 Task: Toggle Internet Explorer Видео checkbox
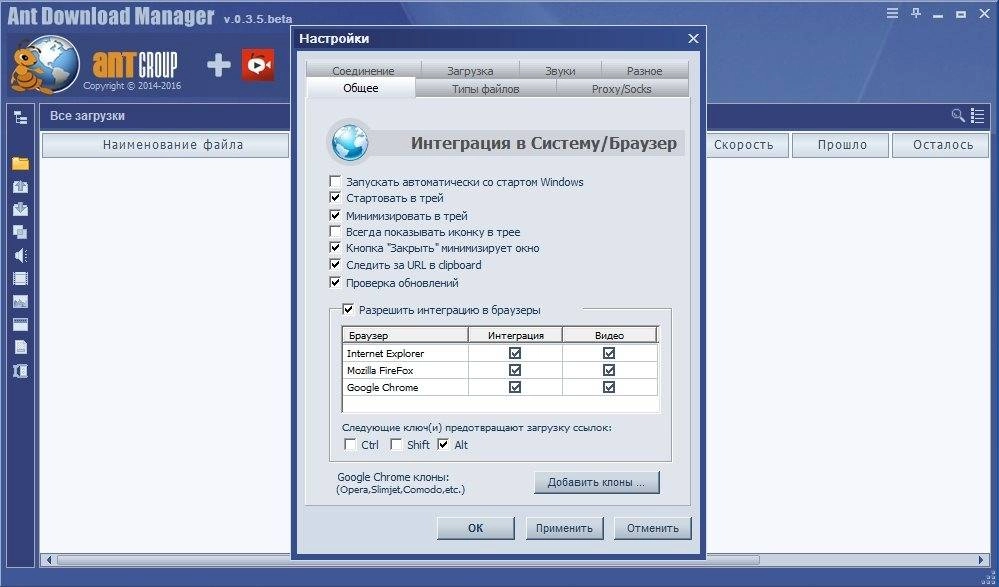pyautogui.click(x=608, y=353)
